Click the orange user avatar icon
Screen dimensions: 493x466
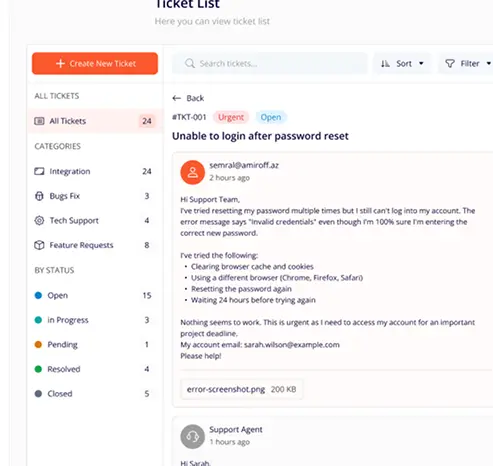(x=192, y=172)
